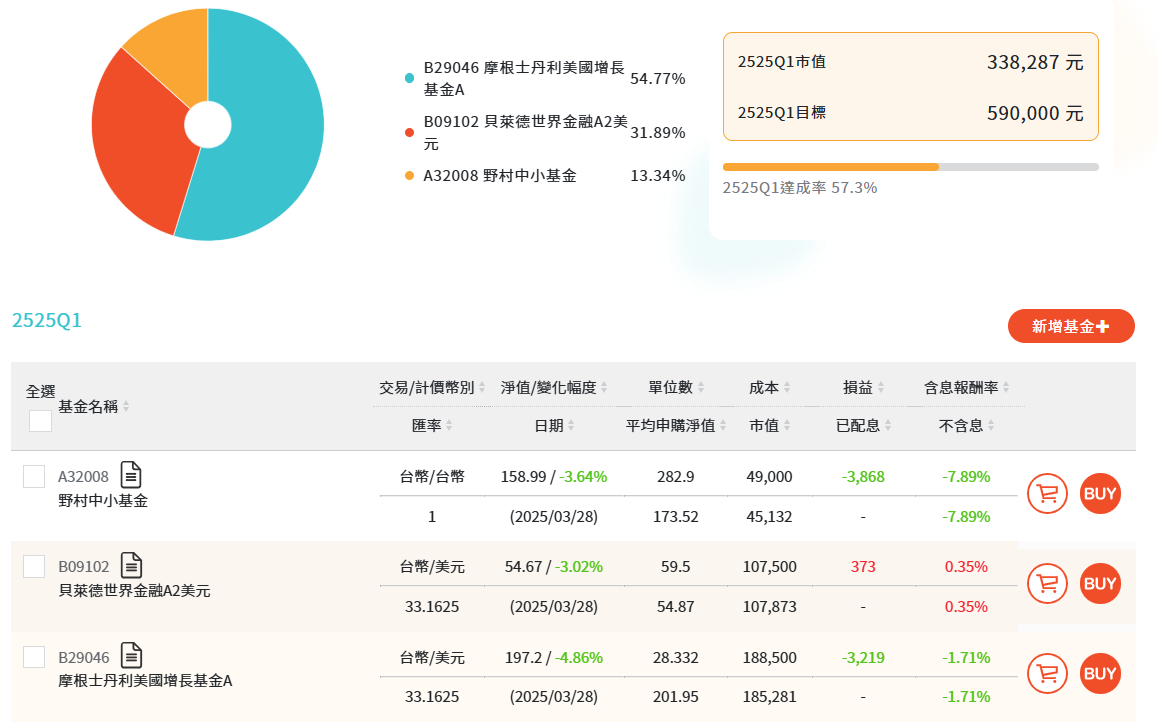Click the 2525Q1 達成率 progress bar
1158x727 pixels.
(910, 167)
